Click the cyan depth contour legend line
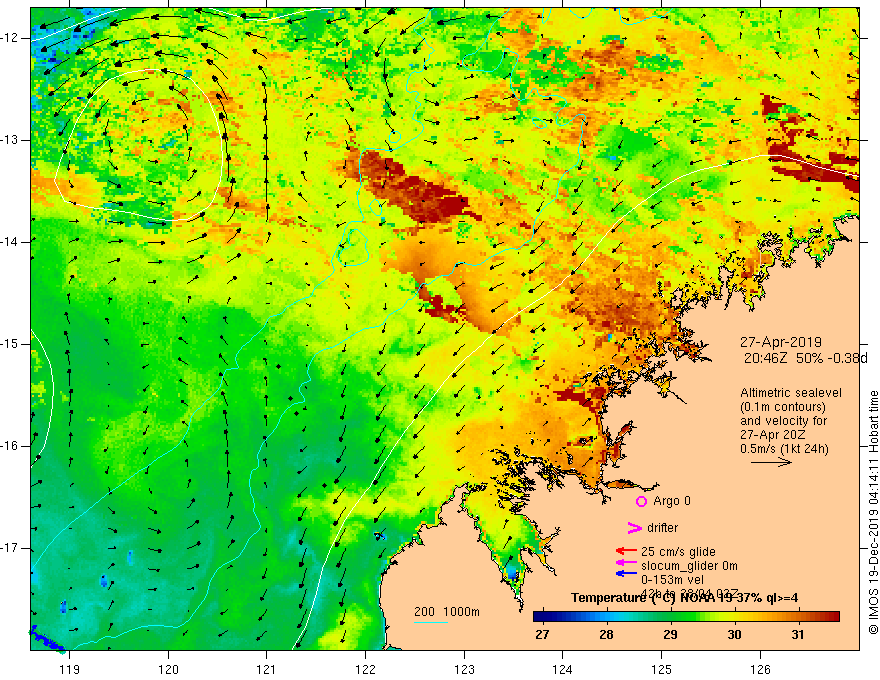The height and width of the screenshot is (680, 880). pos(431,622)
